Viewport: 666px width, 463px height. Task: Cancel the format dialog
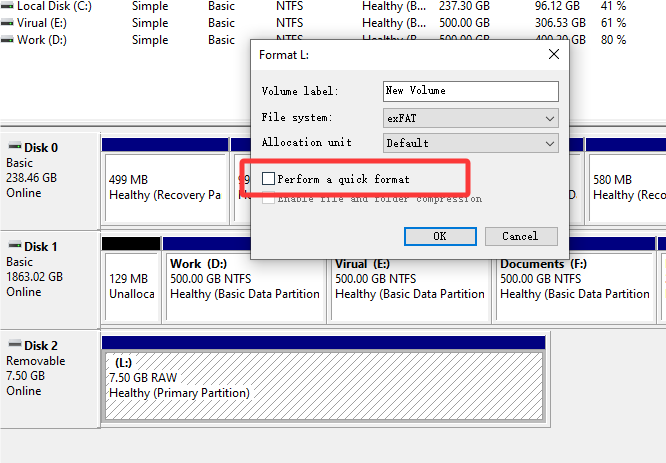520,236
